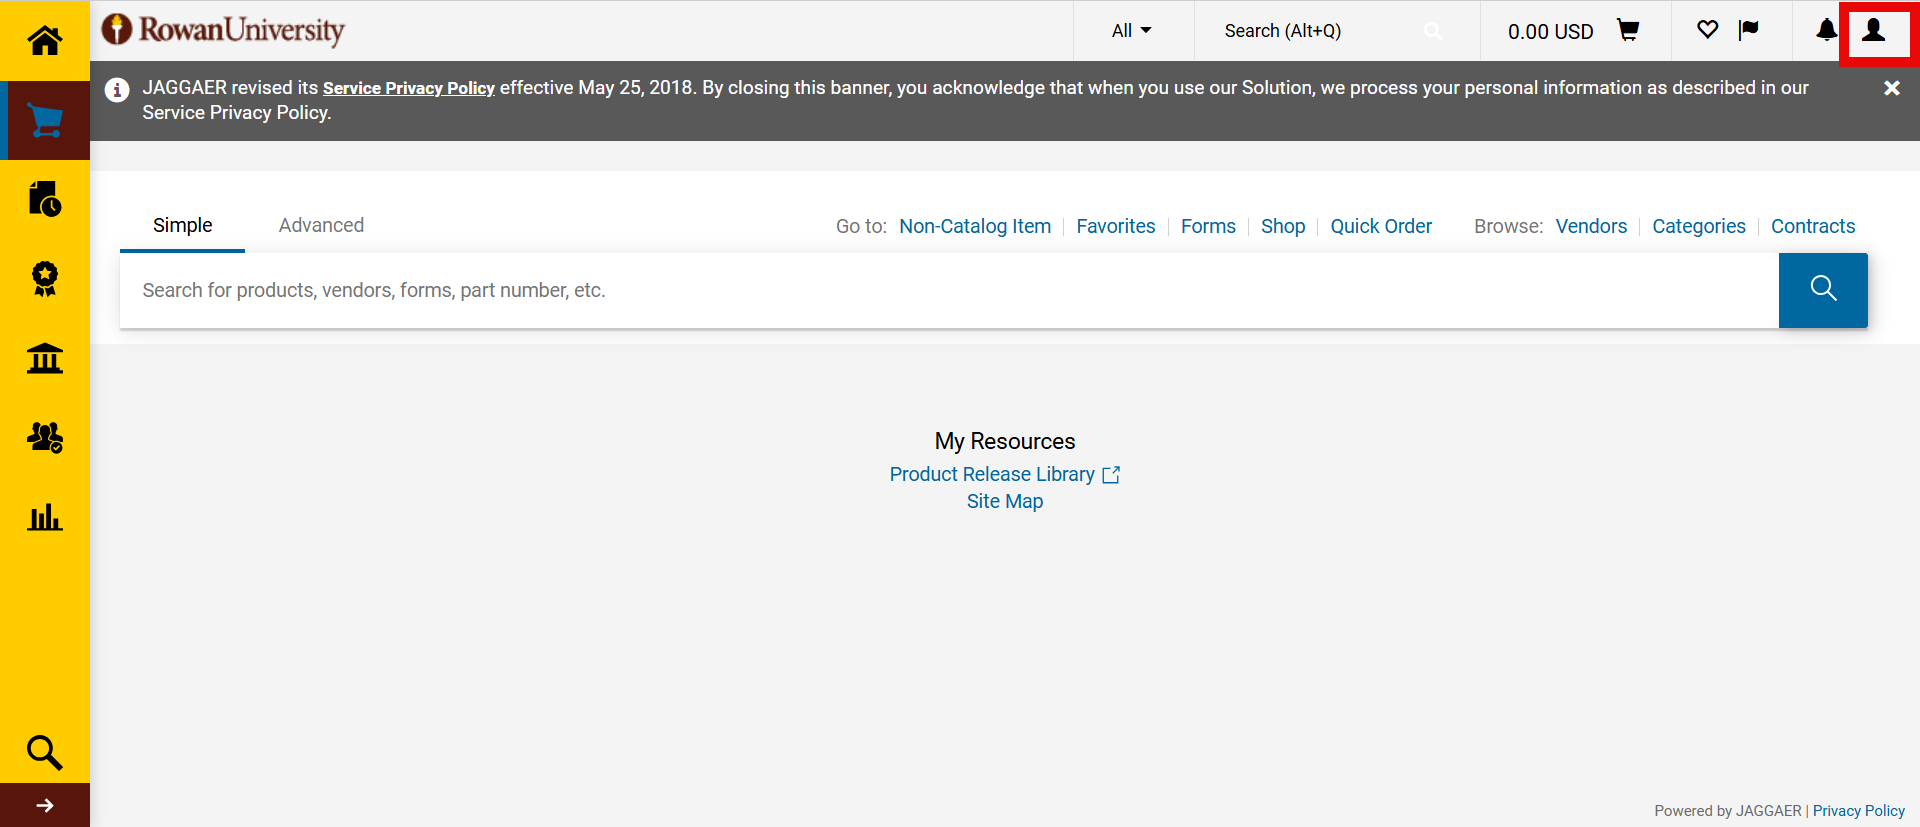Expand the sidebar with the arrow
The width and height of the screenshot is (1920, 827).
tap(45, 805)
